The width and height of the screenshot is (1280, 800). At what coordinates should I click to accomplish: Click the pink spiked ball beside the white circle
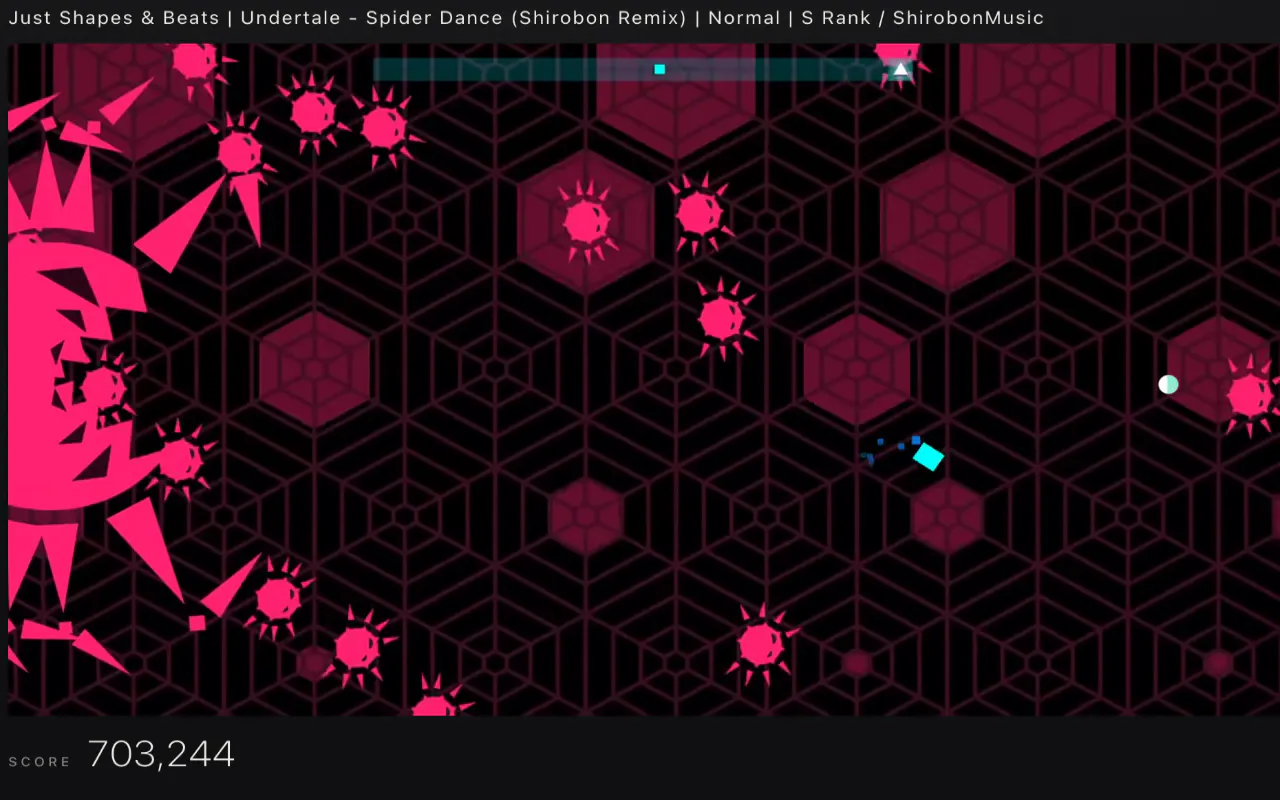point(1249,396)
